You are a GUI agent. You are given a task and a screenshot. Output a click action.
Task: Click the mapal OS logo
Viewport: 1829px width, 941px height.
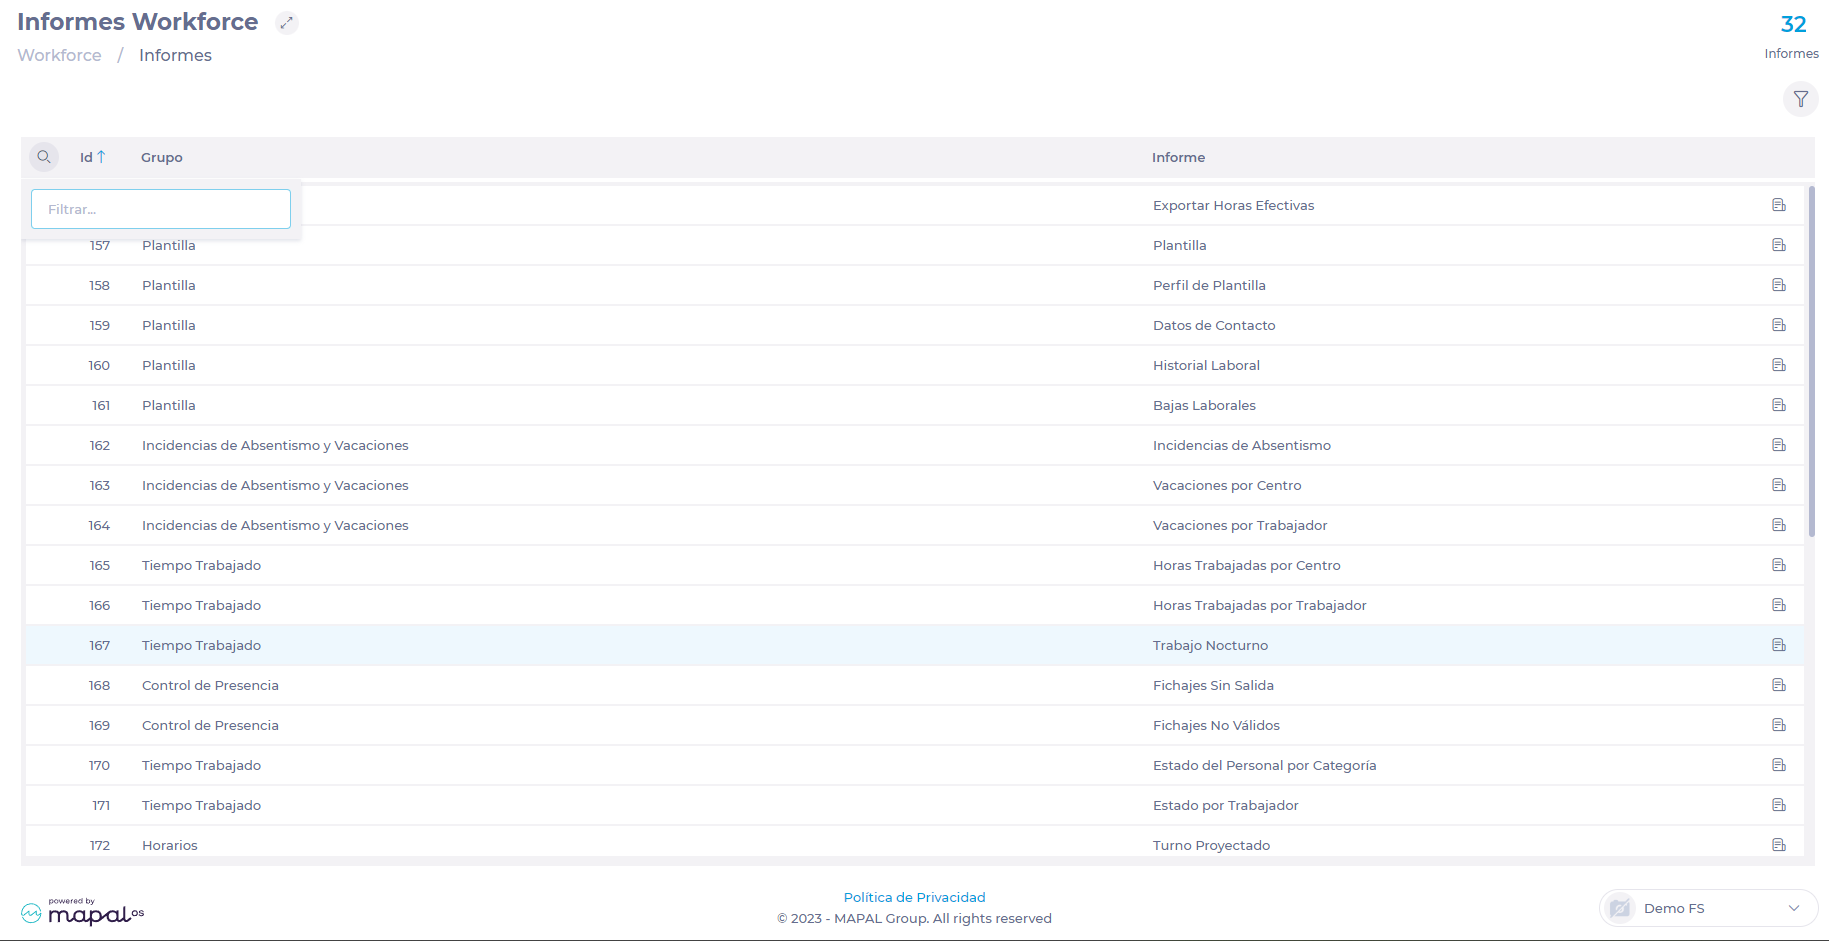click(82, 912)
